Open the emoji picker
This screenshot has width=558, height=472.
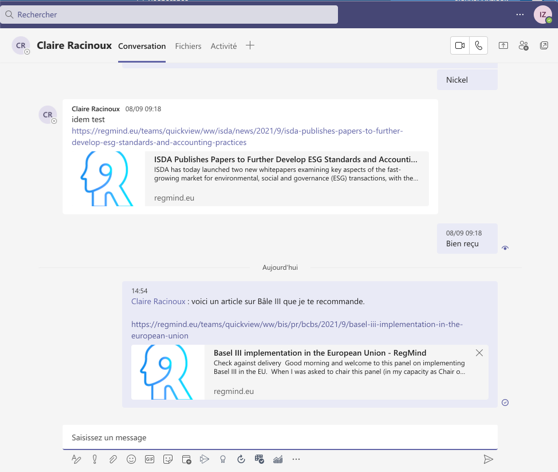coord(131,459)
